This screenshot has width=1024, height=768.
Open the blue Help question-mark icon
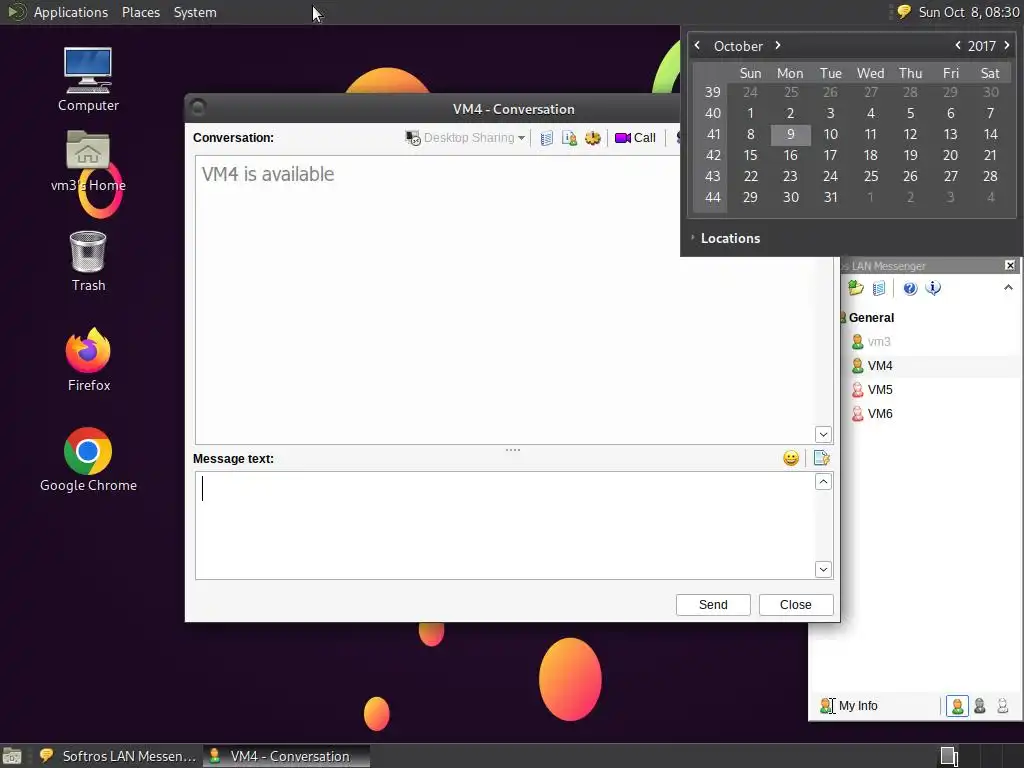click(x=910, y=288)
